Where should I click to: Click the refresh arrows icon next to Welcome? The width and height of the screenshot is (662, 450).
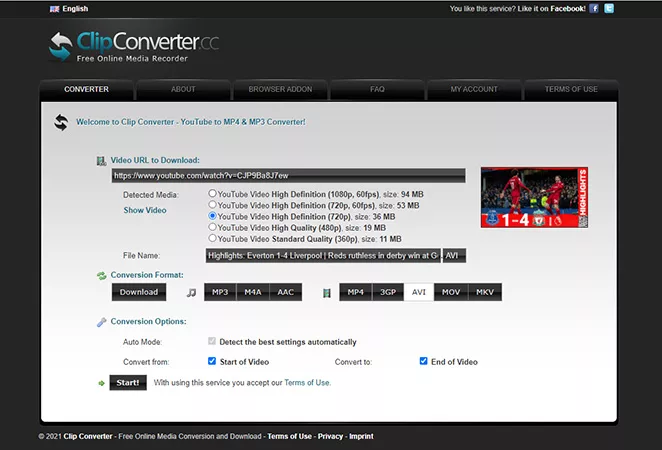(x=61, y=122)
